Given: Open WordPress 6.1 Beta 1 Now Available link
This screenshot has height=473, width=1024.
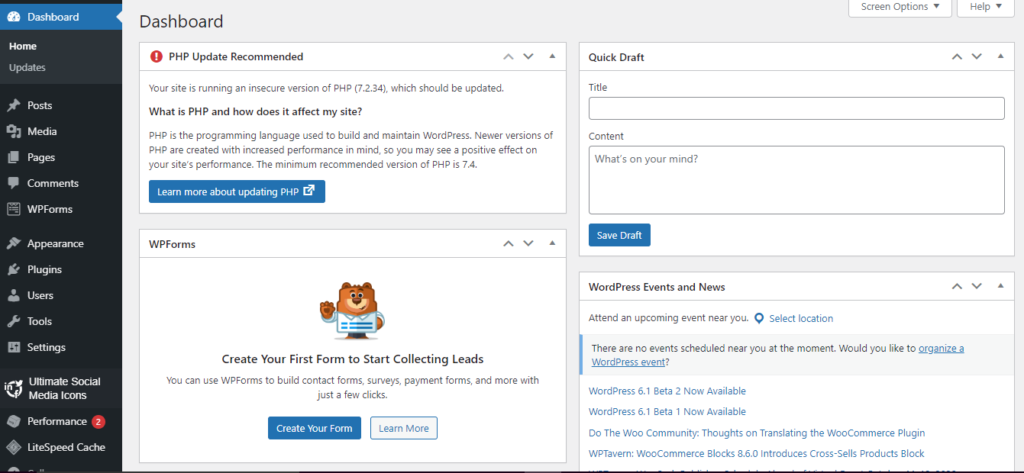Looking at the screenshot, I should 667,412.
